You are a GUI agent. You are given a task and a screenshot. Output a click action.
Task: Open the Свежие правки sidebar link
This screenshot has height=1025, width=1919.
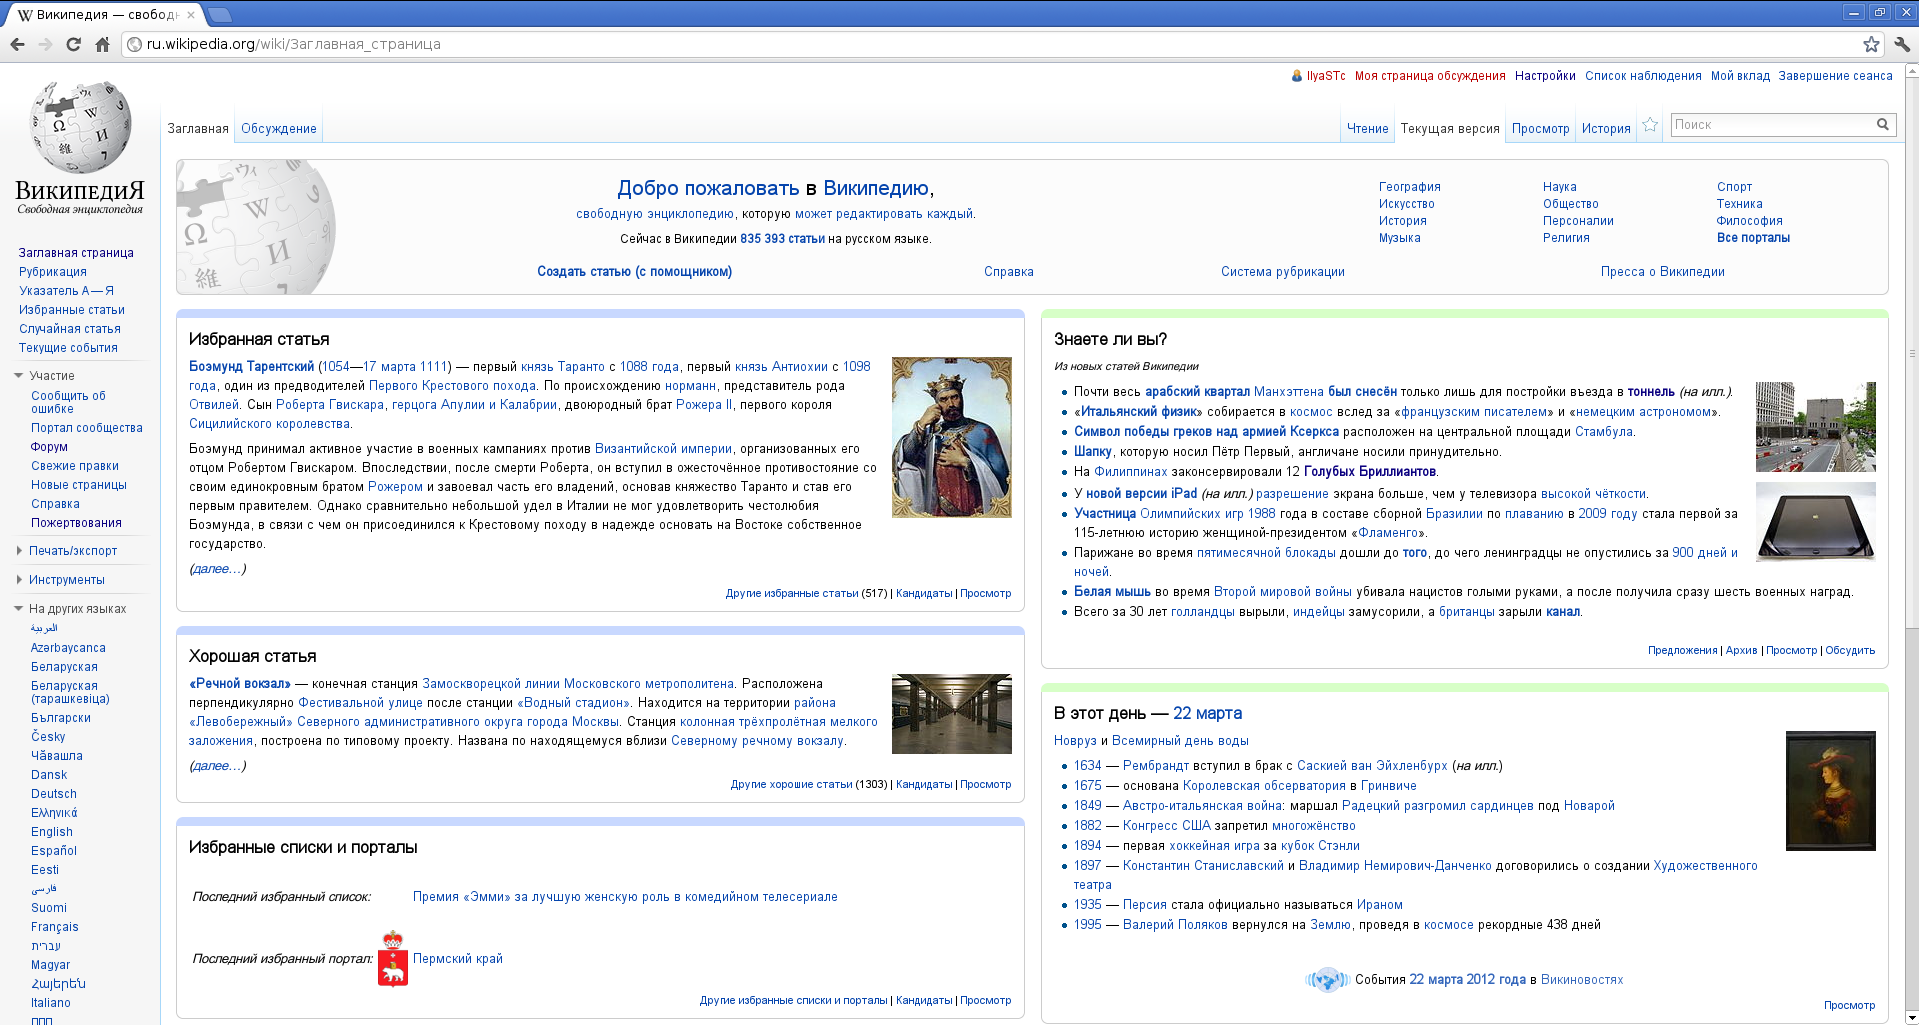75,466
